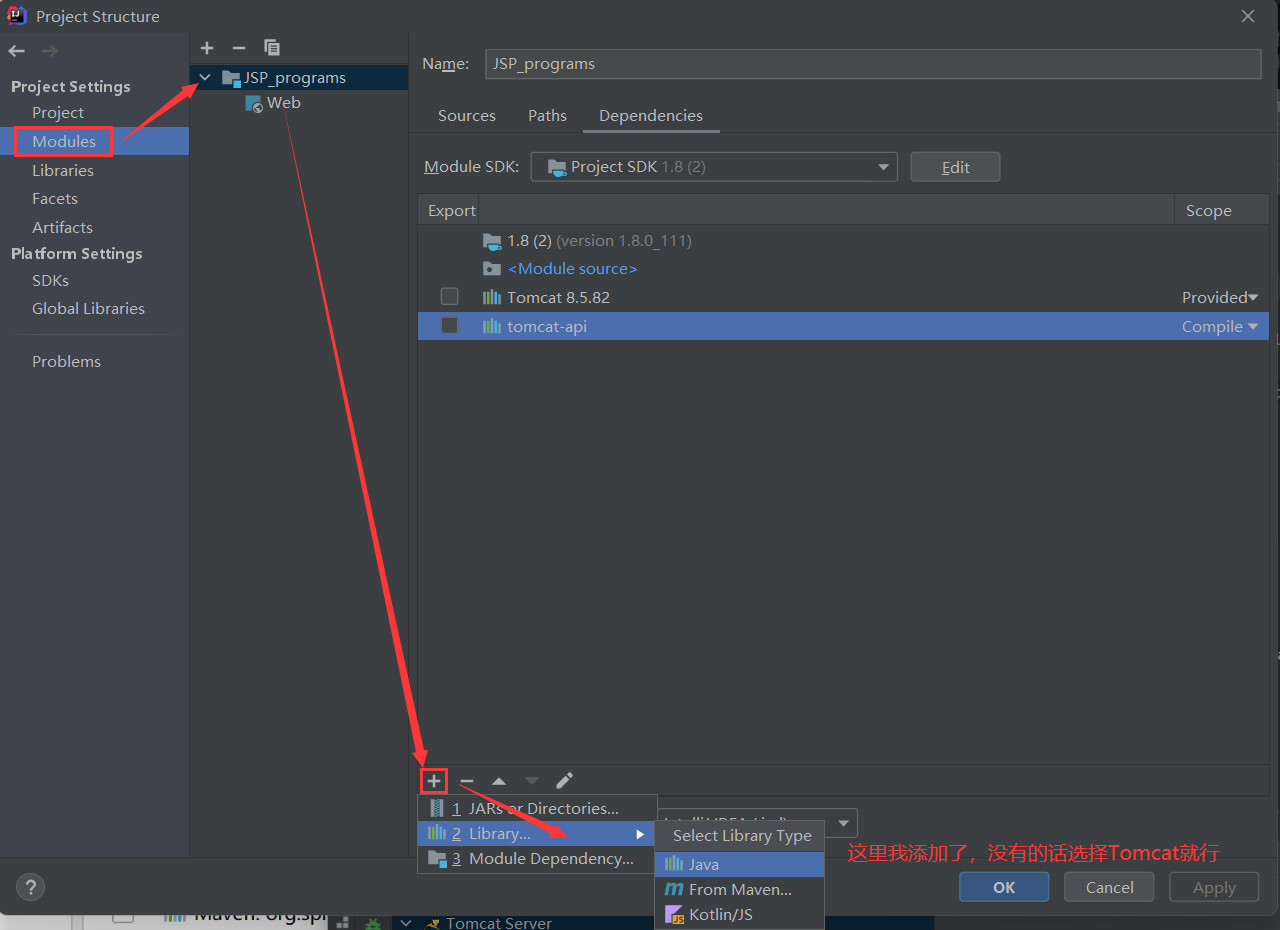Viewport: 1280px width, 930px height.
Task: Toggle the export checkbox for Tomcat 8.5.82
Action: click(450, 296)
